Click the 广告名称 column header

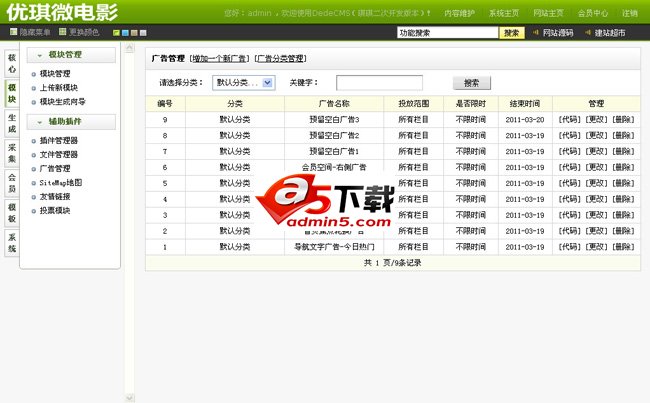click(334, 104)
